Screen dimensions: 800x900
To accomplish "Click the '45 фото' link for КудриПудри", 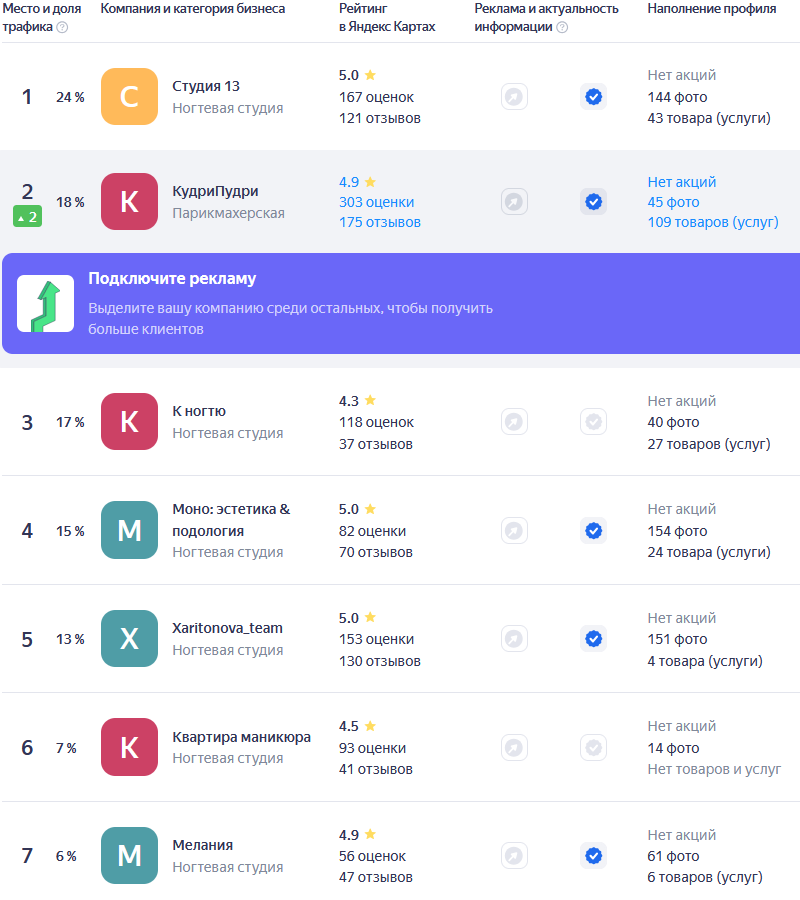I will point(673,202).
